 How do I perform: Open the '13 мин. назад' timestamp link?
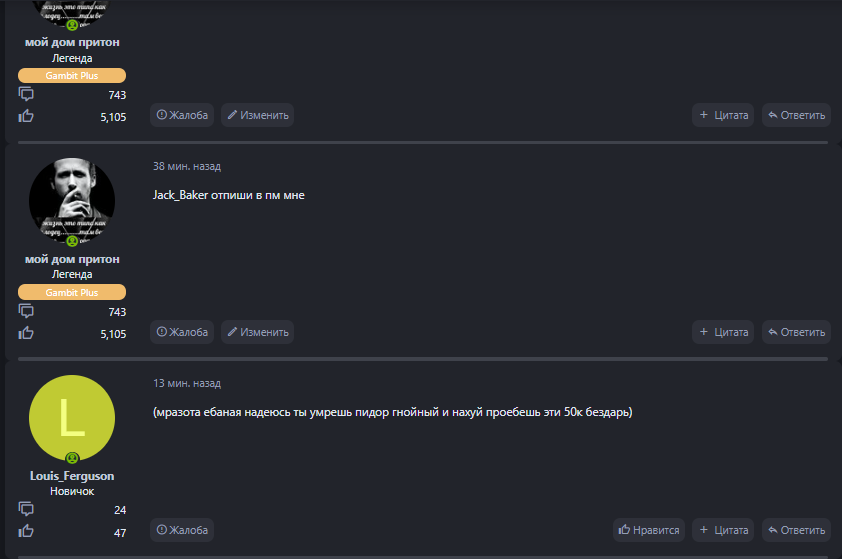[187, 383]
